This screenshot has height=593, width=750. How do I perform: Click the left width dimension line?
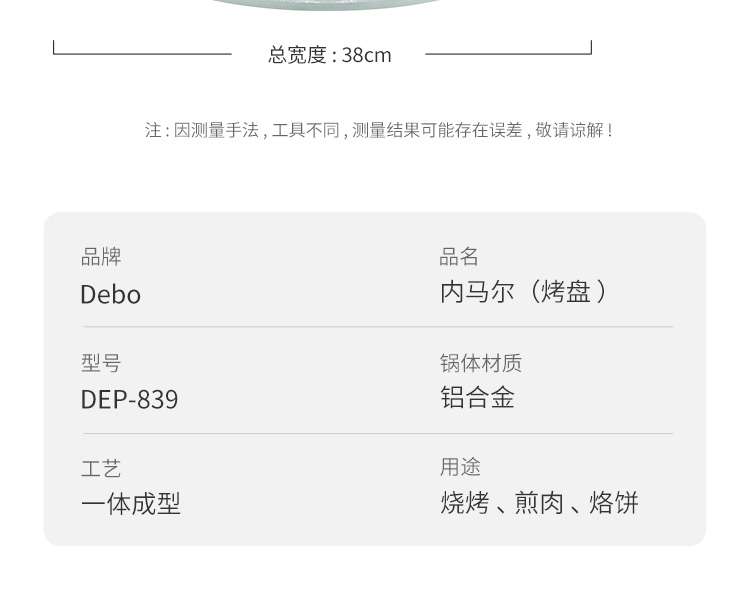142,53
